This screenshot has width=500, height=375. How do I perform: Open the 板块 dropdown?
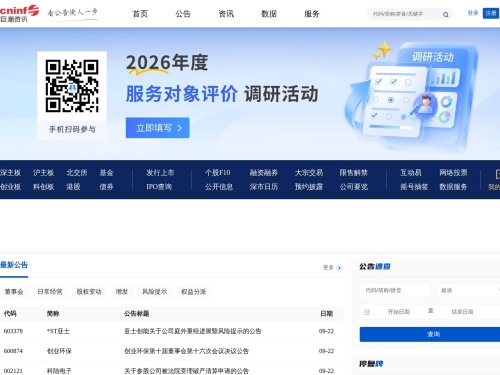coord(469,291)
